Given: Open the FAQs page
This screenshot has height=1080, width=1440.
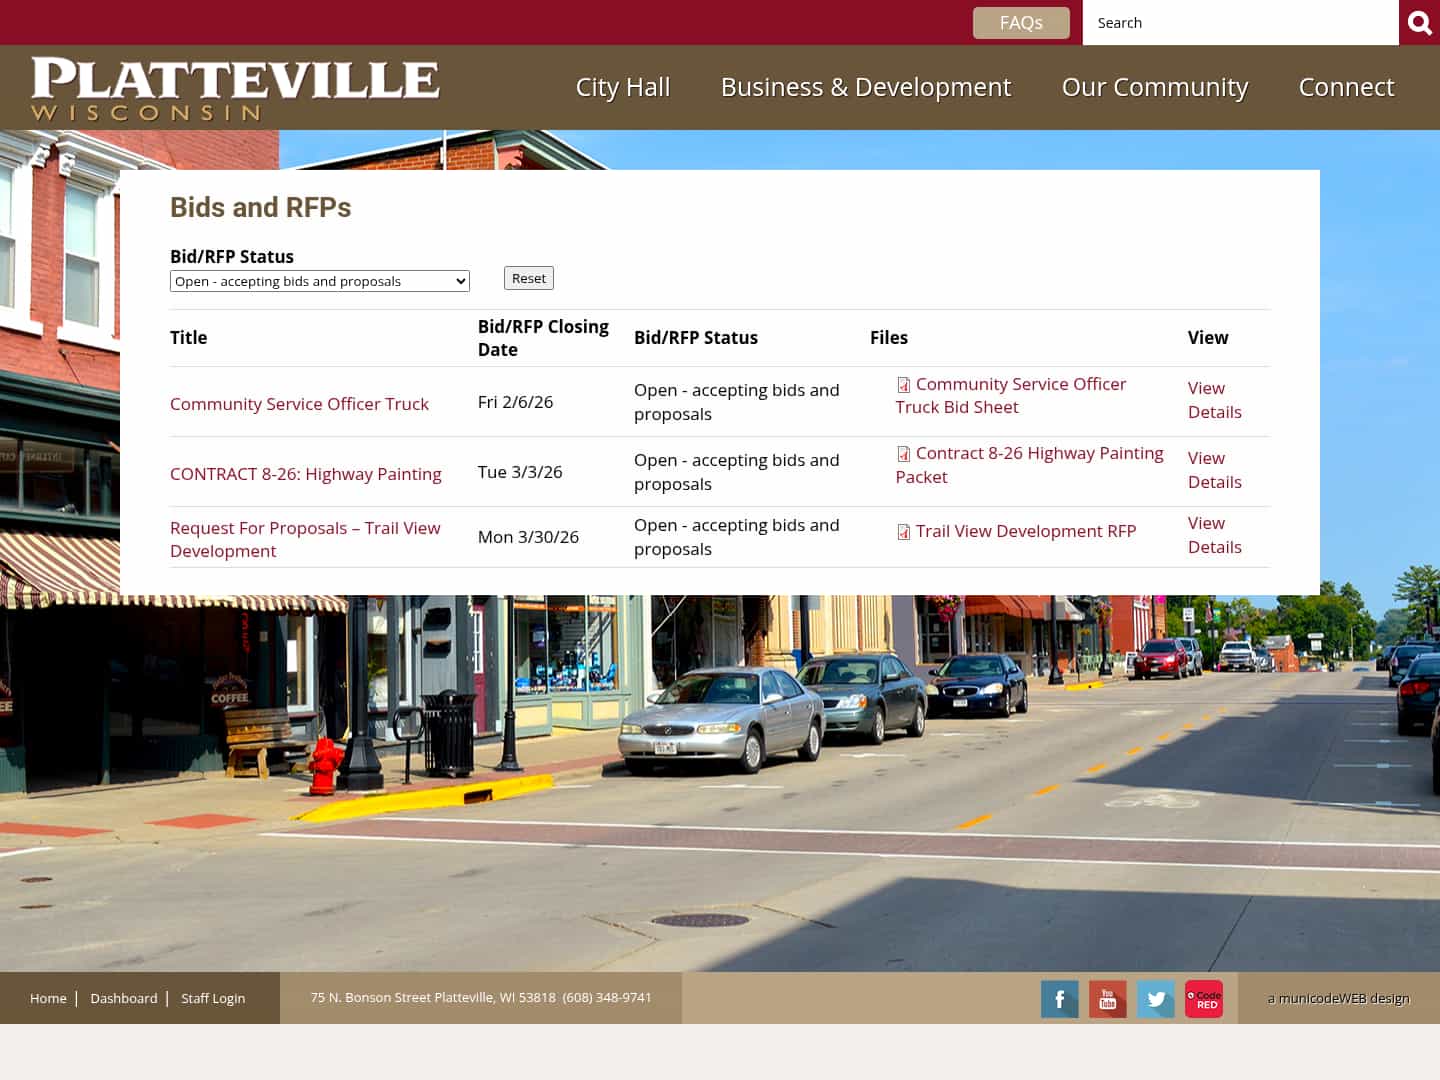Looking at the screenshot, I should [x=1021, y=22].
